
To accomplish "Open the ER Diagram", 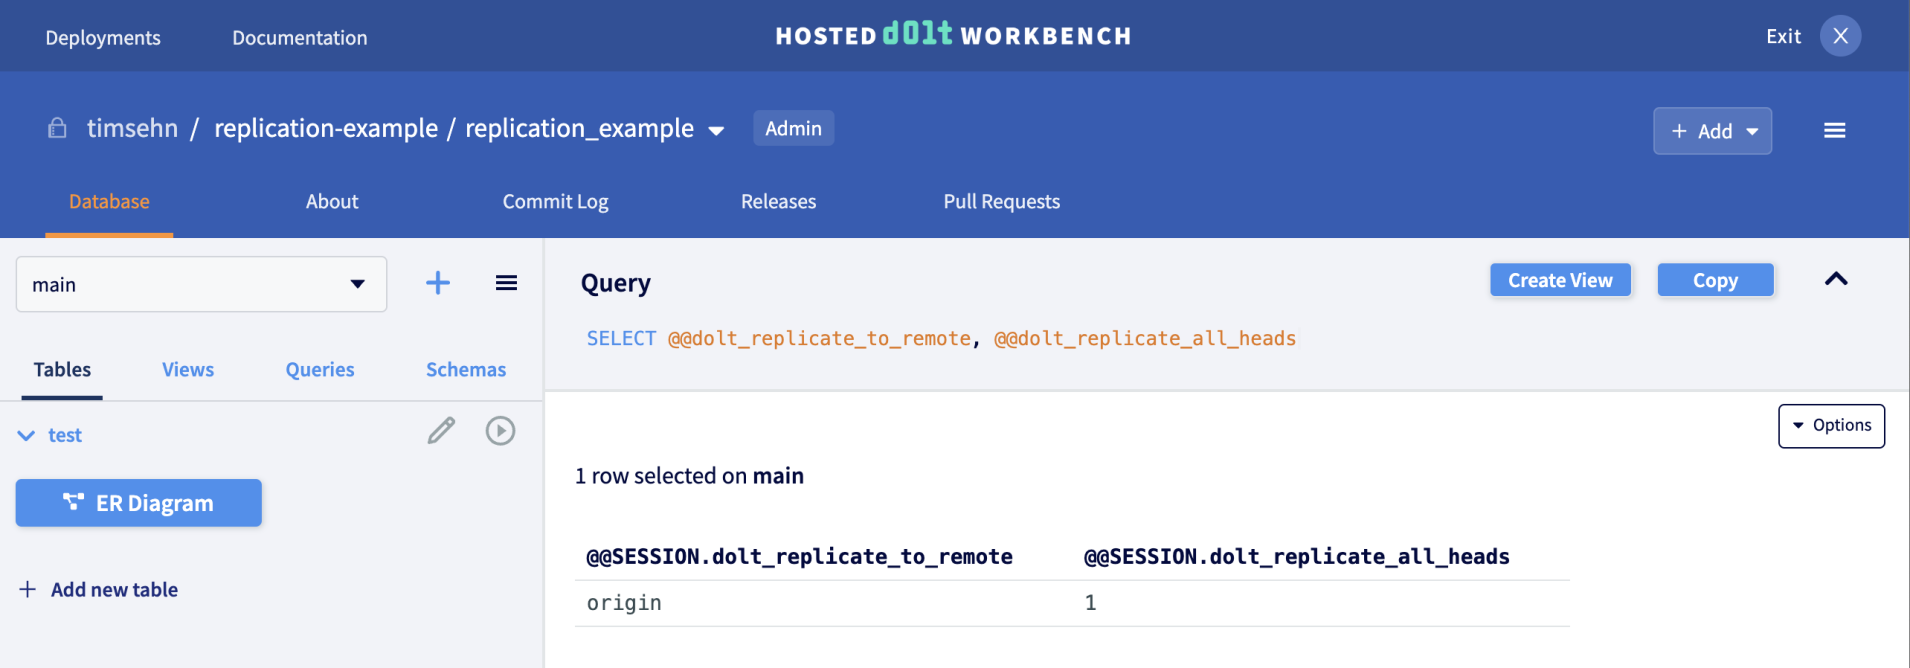I will pyautogui.click(x=139, y=503).
